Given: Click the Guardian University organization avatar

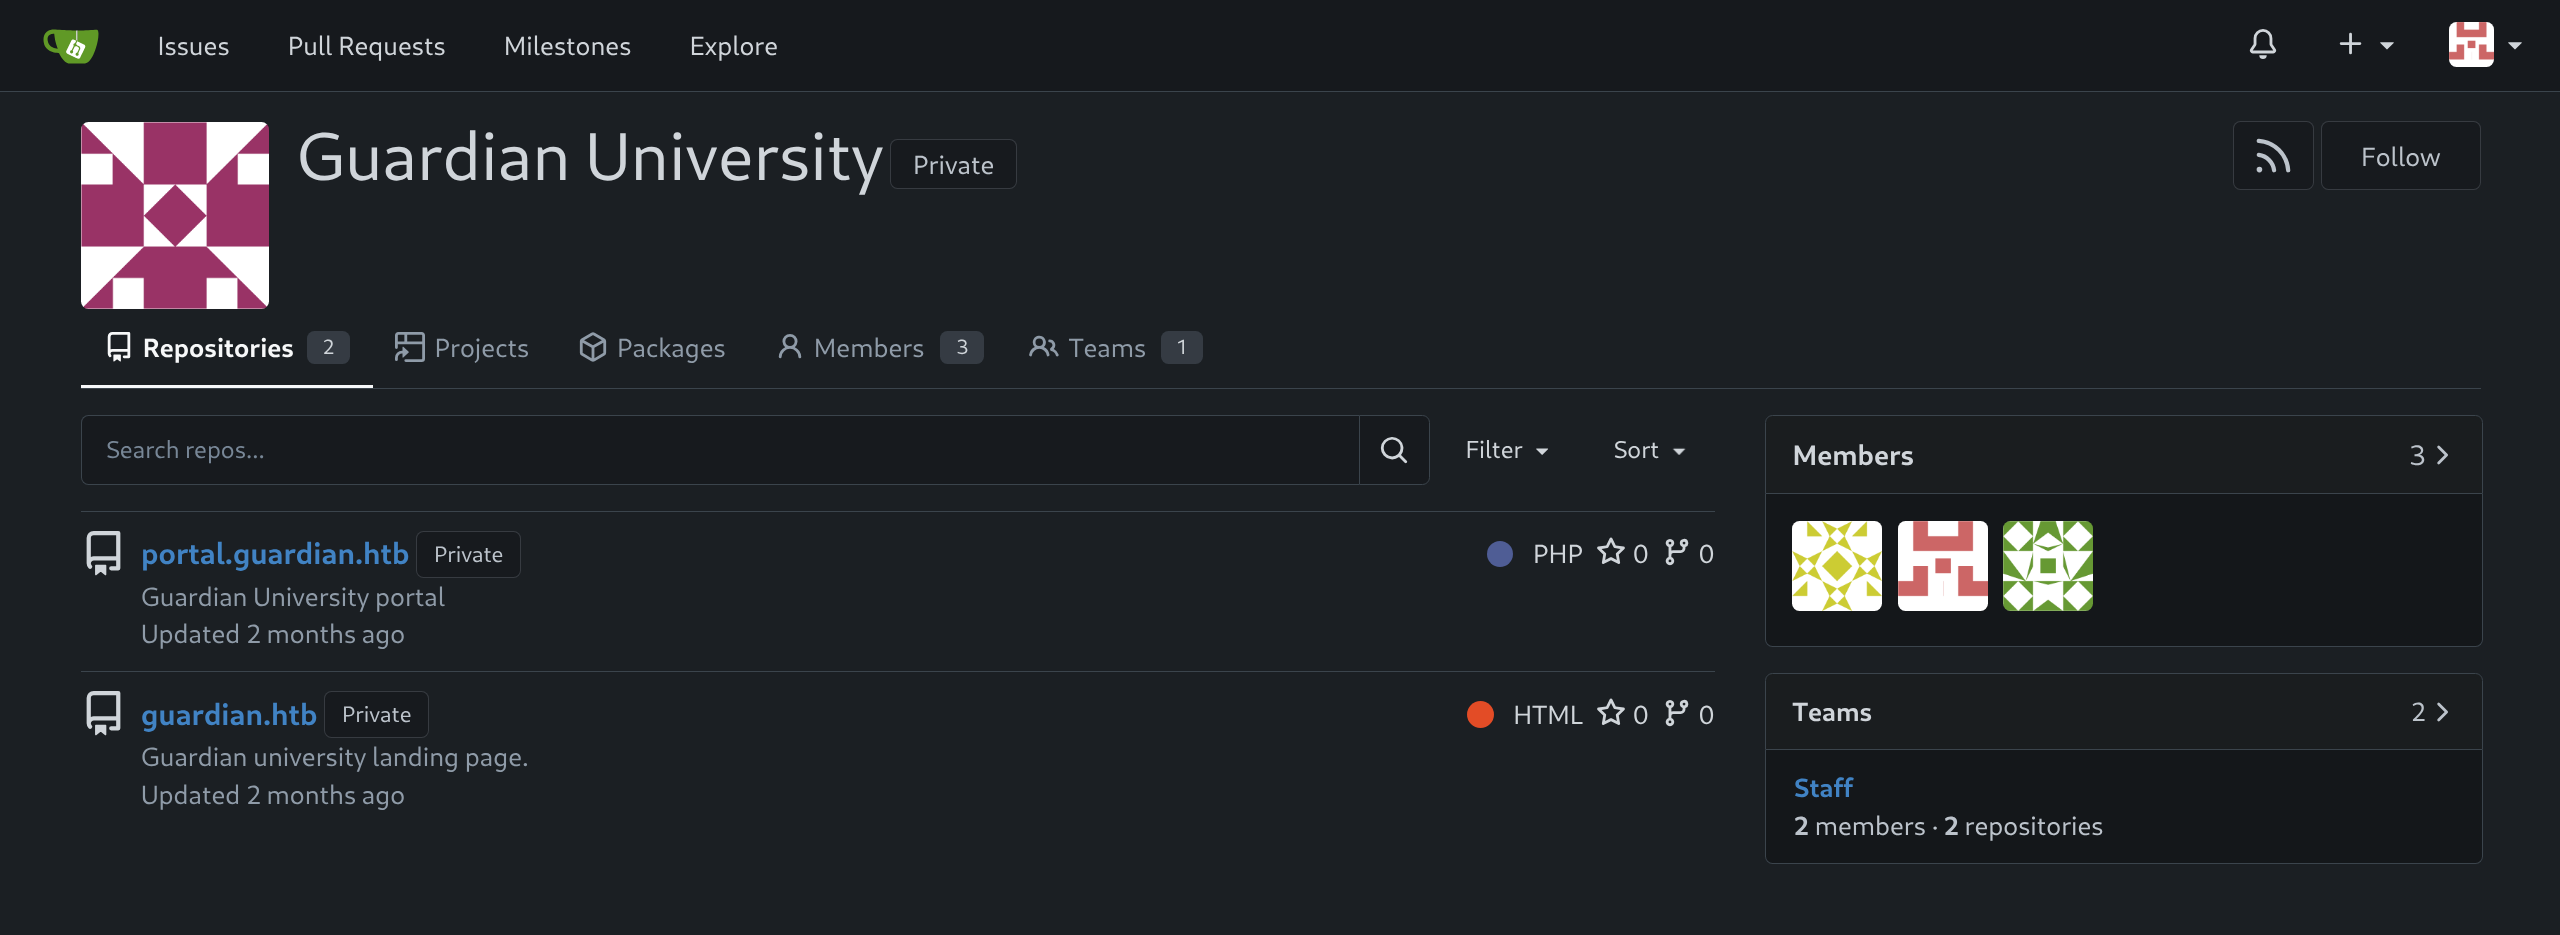Looking at the screenshot, I should point(175,215).
